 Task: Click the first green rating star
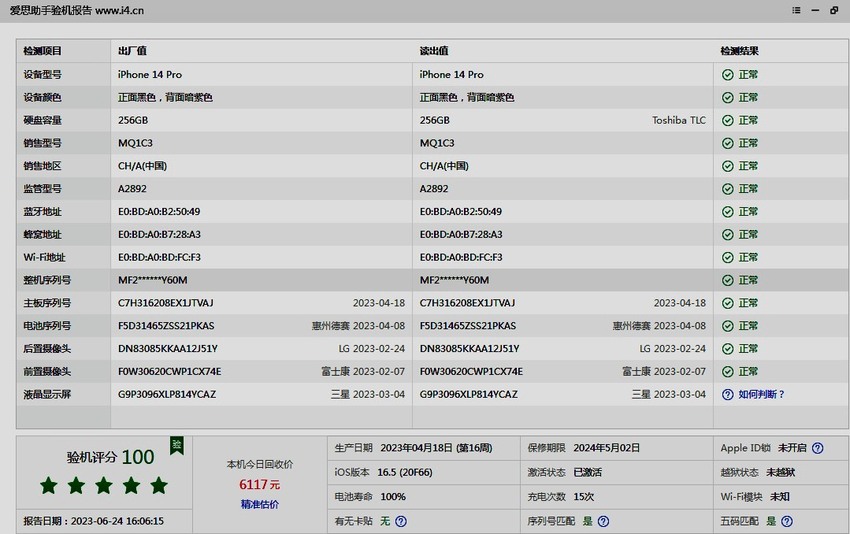coord(49,485)
